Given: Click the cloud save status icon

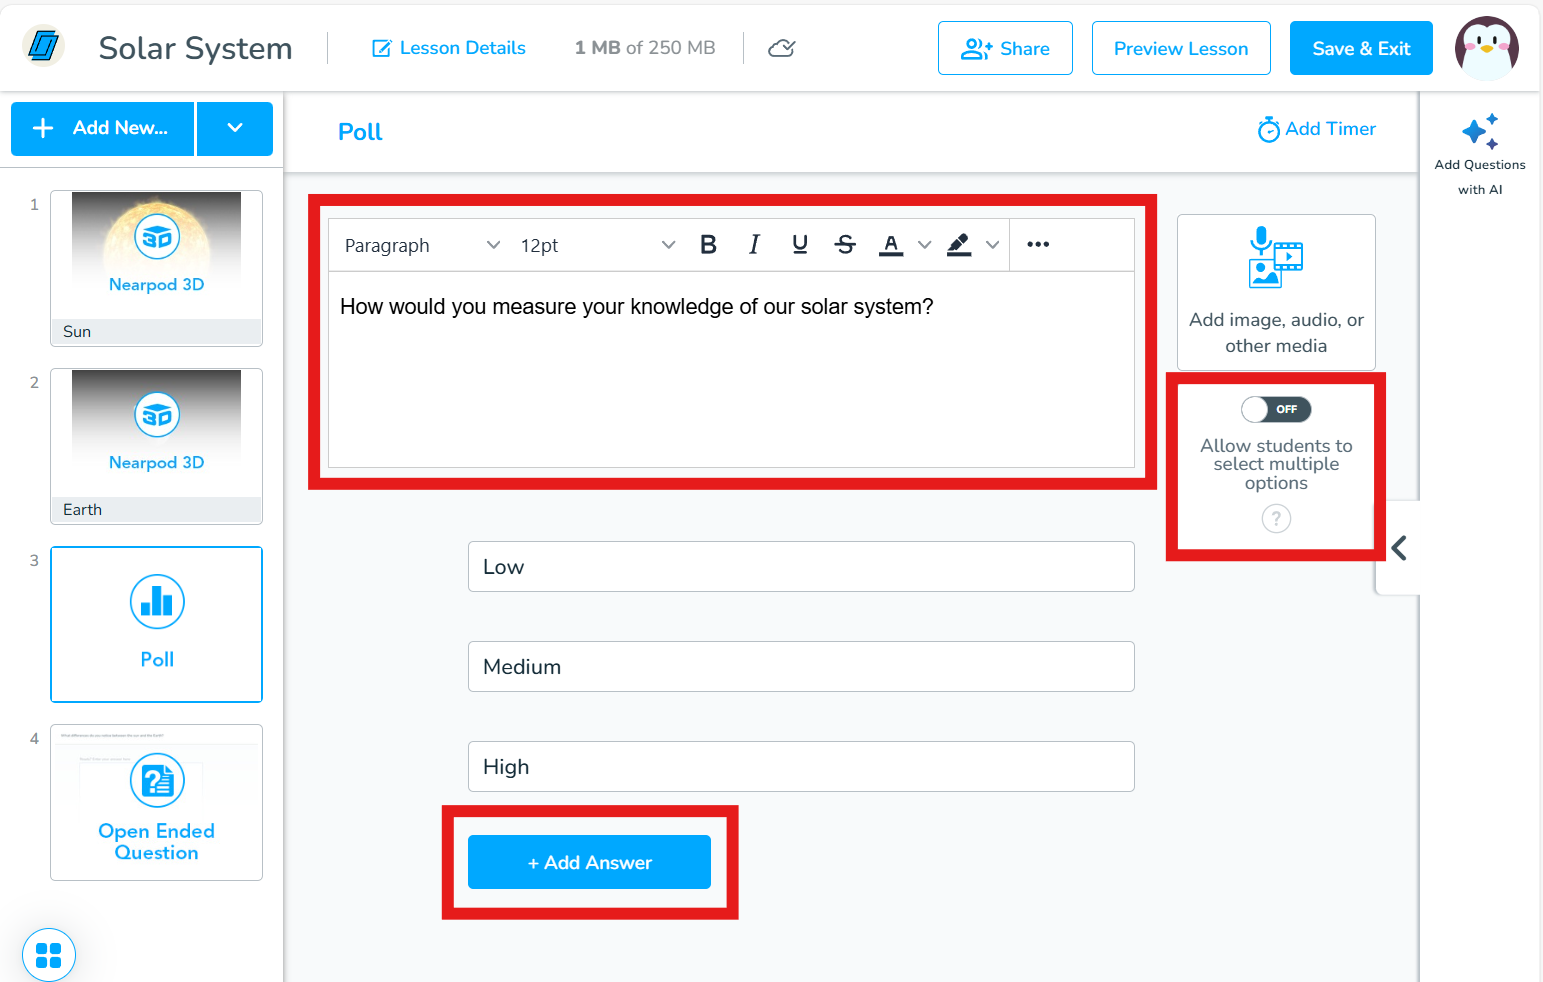Looking at the screenshot, I should pos(781,48).
